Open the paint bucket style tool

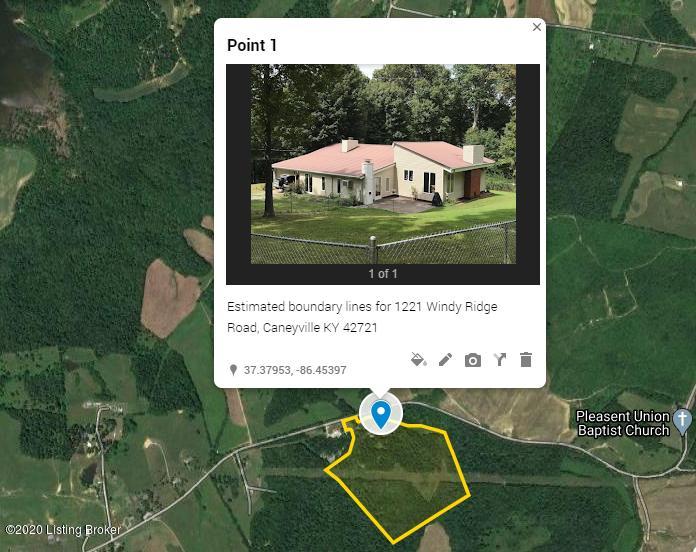click(419, 360)
